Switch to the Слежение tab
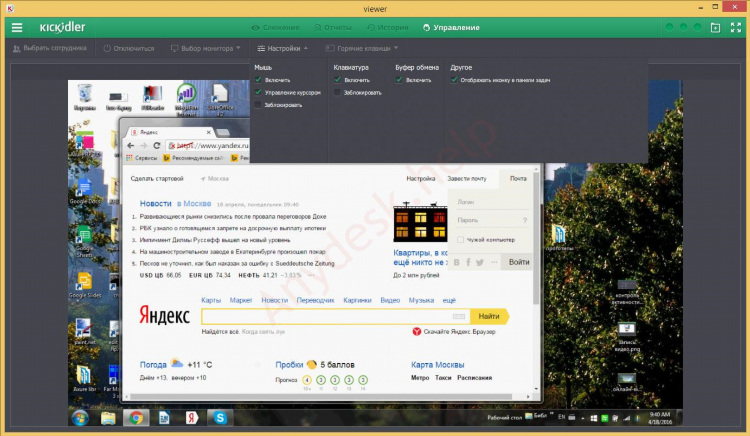The image size is (750, 436). pyautogui.click(x=276, y=28)
